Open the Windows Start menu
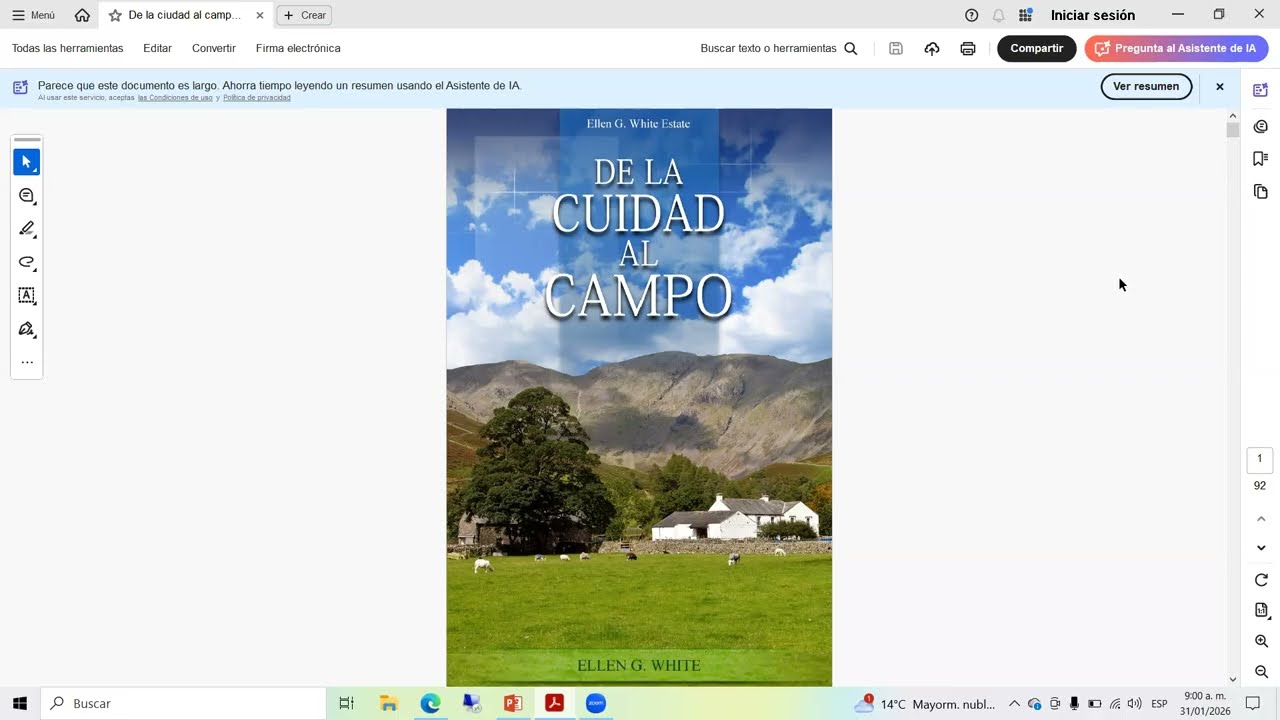Screen dimensions: 1280x720 pos(19,703)
